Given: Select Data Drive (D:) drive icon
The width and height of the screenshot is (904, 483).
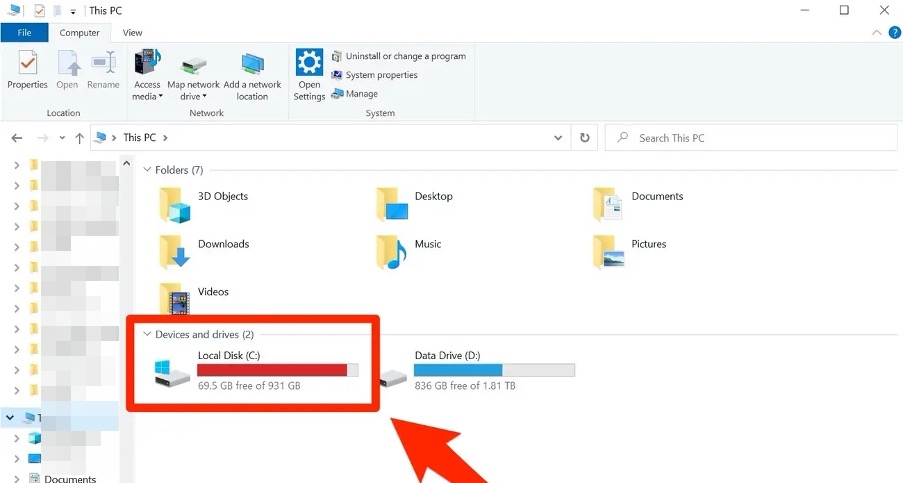Looking at the screenshot, I should click(393, 379).
